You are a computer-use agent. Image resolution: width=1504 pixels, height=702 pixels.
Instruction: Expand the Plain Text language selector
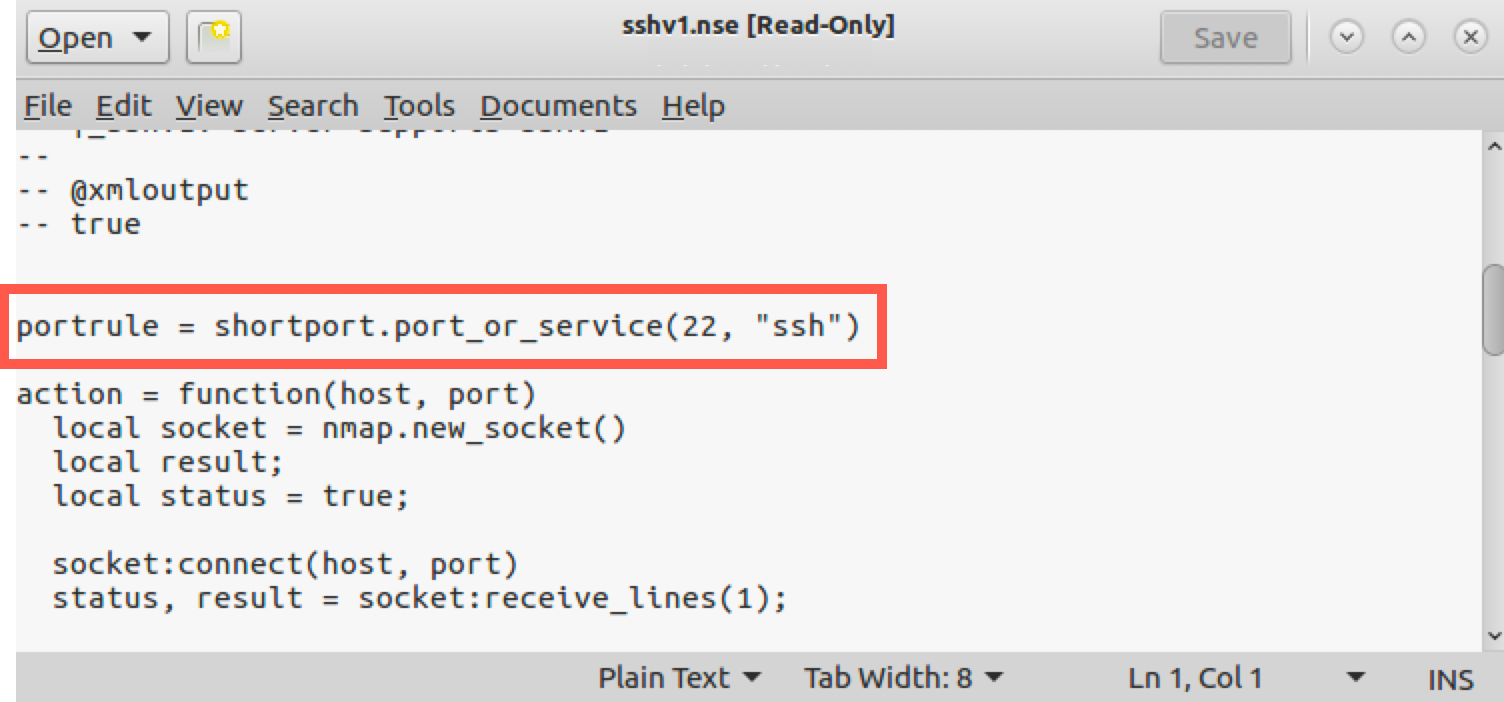click(679, 678)
